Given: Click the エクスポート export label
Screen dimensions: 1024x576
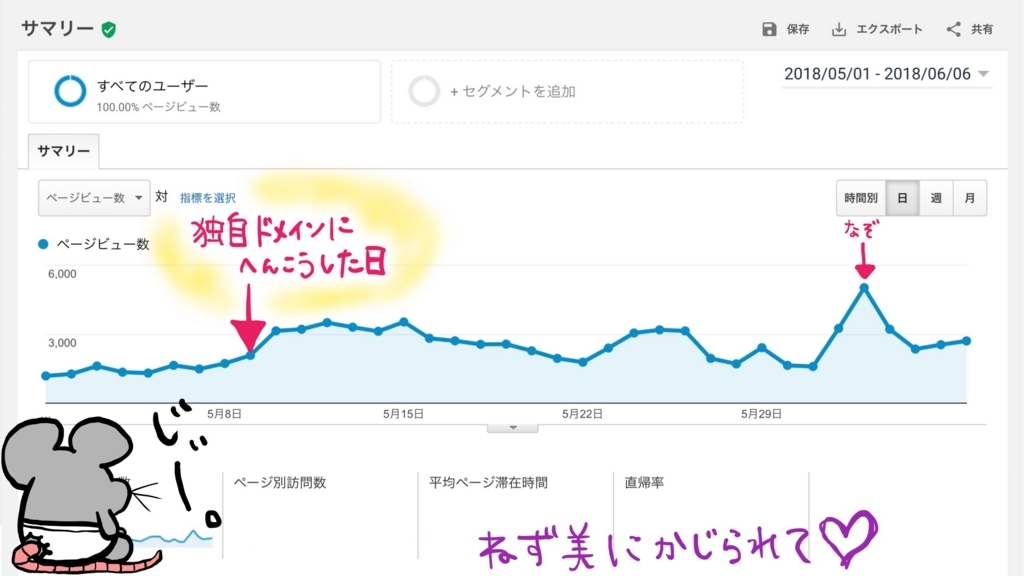Looking at the screenshot, I should tap(889, 29).
